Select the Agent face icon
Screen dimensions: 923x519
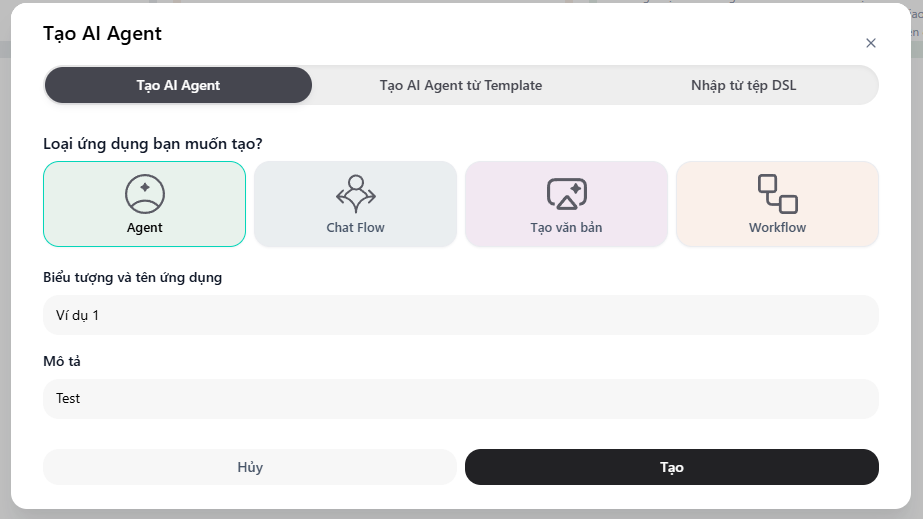(145, 193)
